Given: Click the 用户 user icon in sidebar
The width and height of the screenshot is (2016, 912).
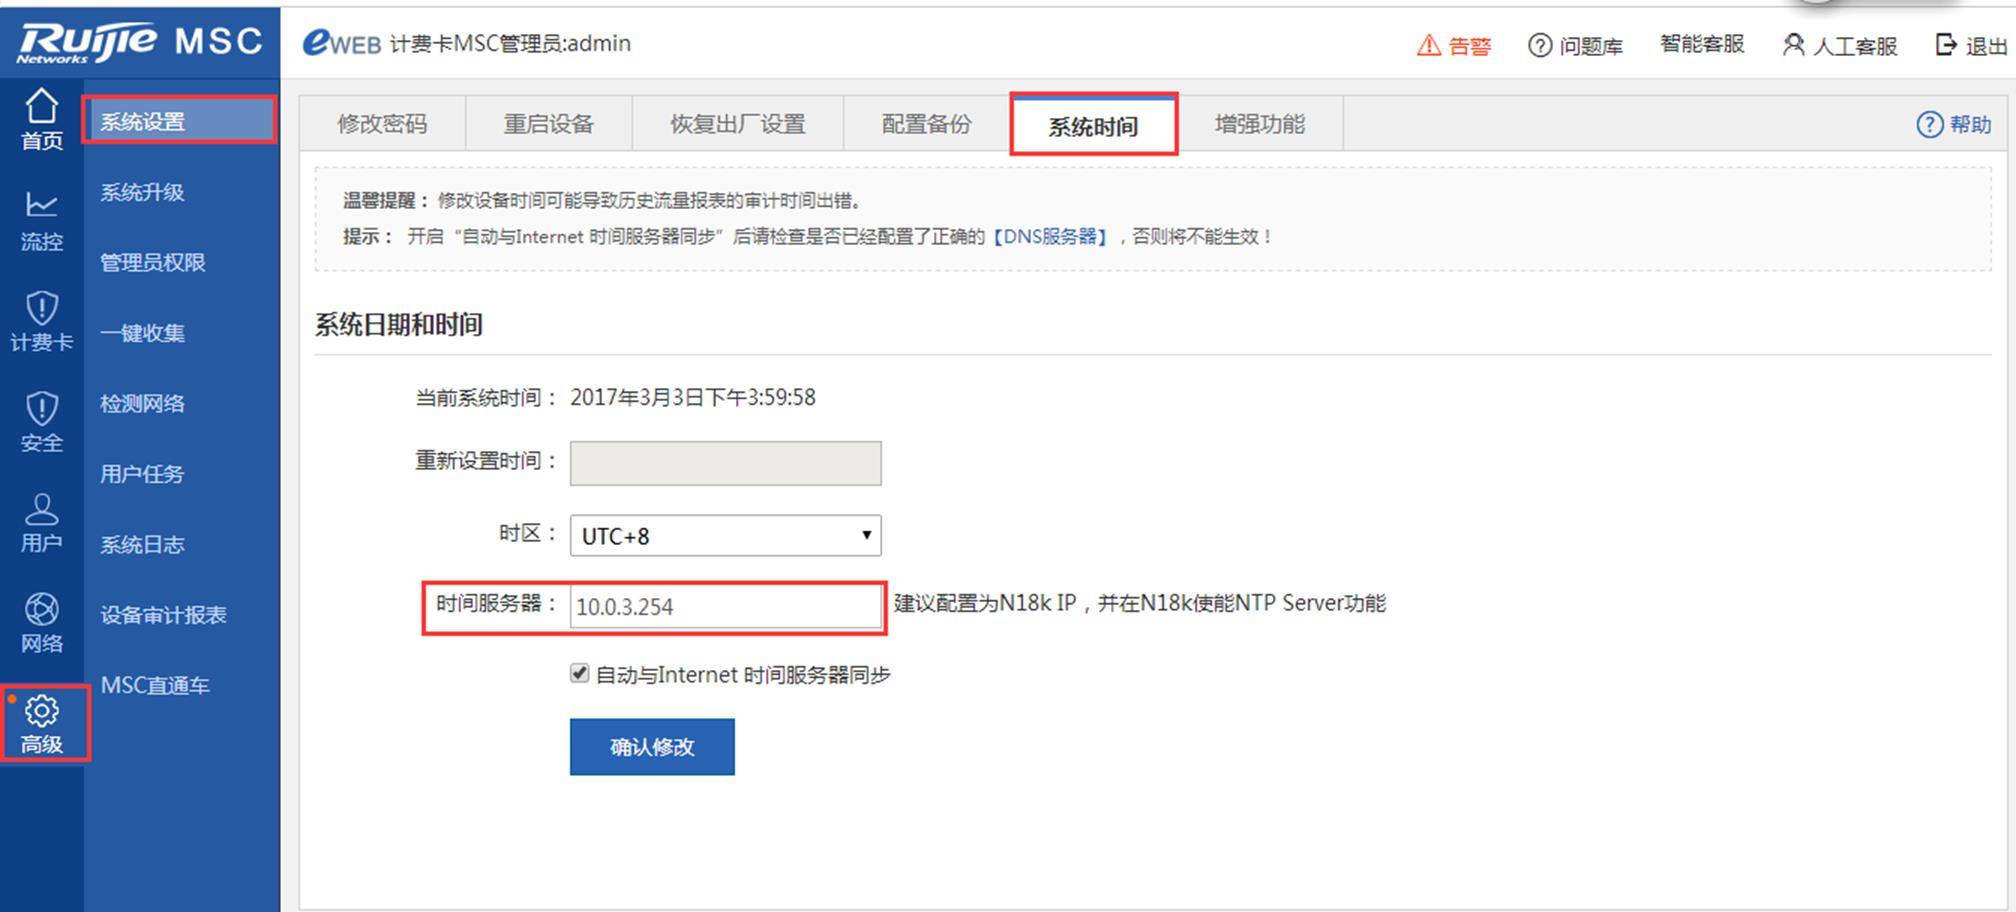Looking at the screenshot, I should tap(41, 509).
